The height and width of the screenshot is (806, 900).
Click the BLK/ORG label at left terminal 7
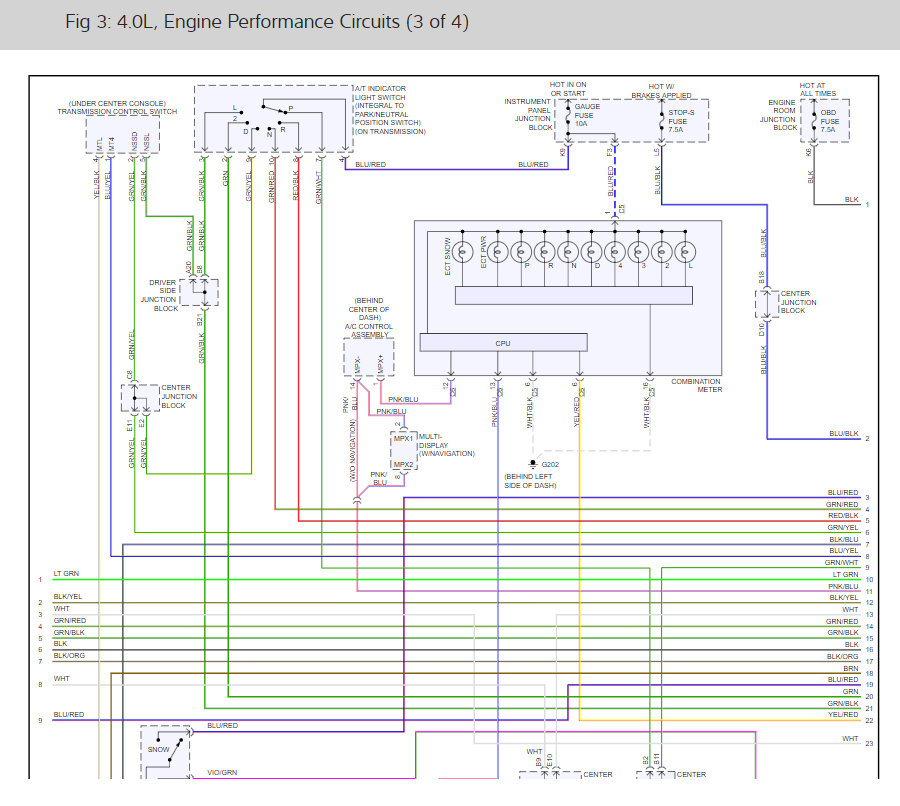click(69, 656)
